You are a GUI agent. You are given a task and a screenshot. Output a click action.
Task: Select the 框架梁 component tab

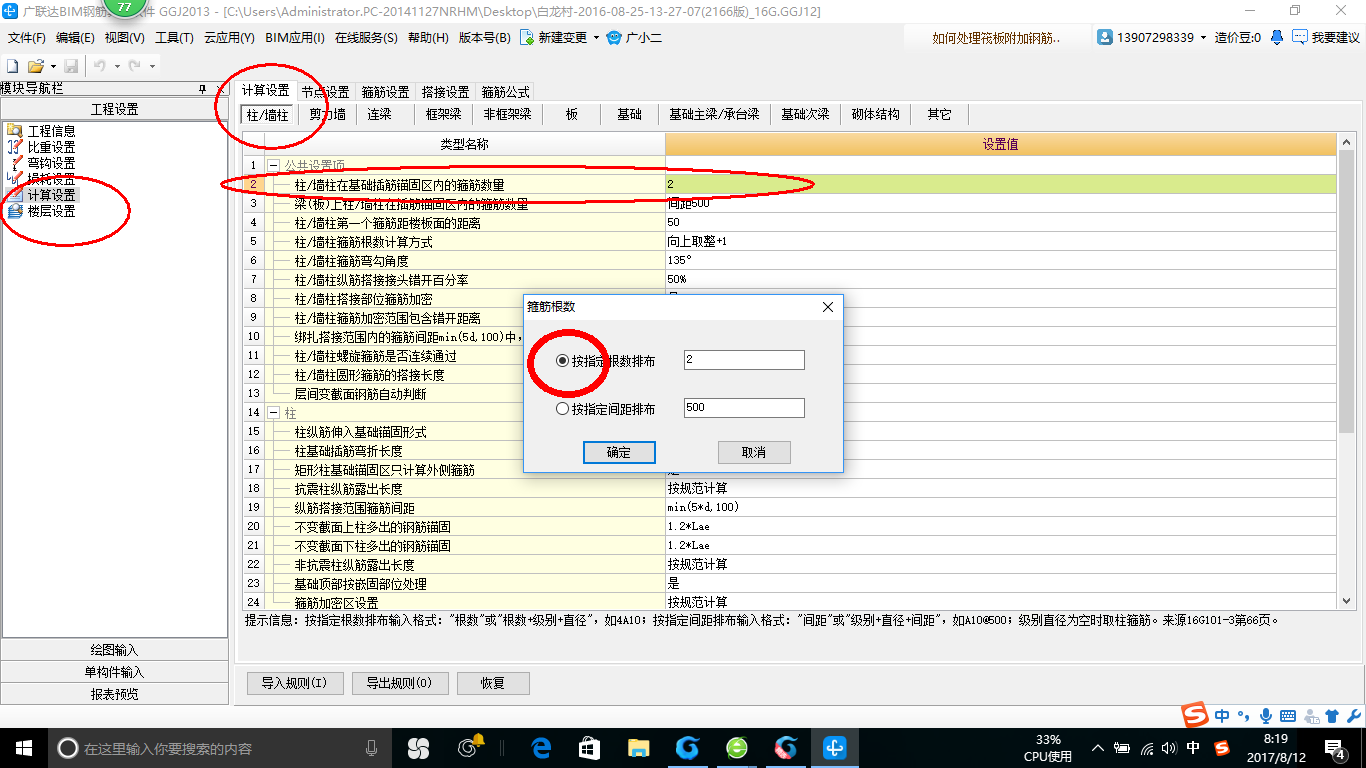pyautogui.click(x=443, y=114)
